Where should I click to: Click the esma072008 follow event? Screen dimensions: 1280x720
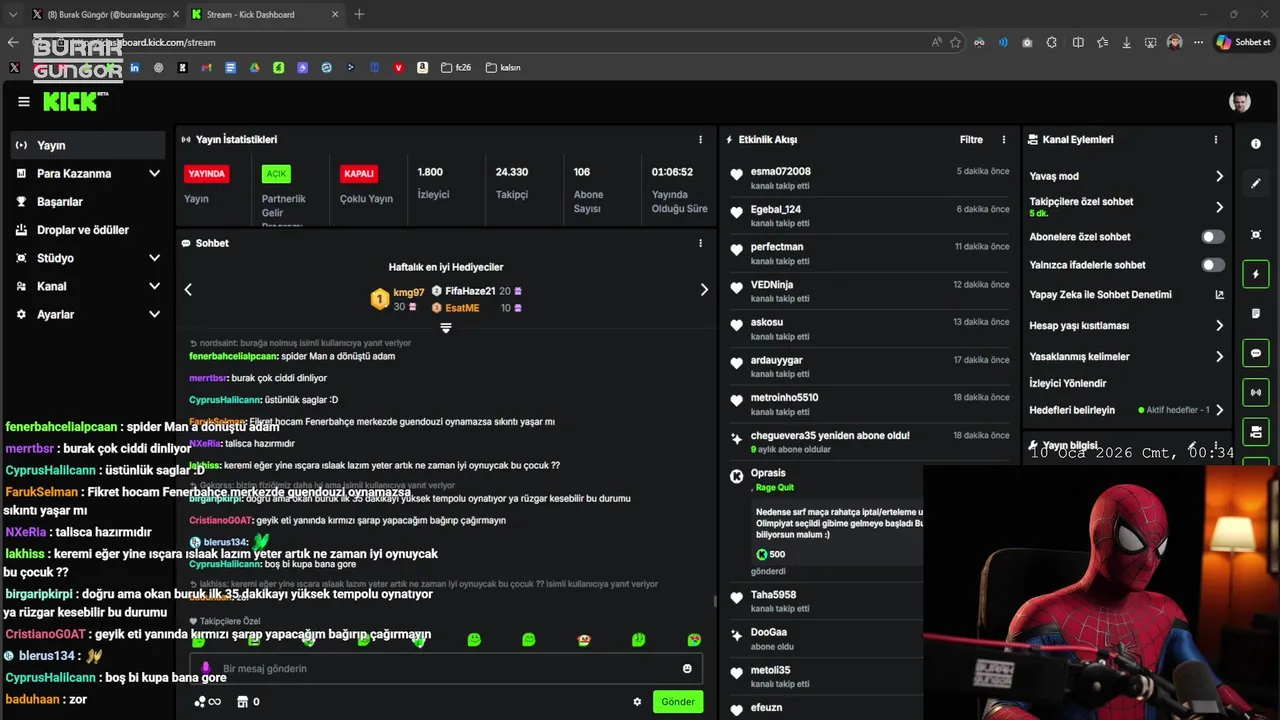click(869, 178)
